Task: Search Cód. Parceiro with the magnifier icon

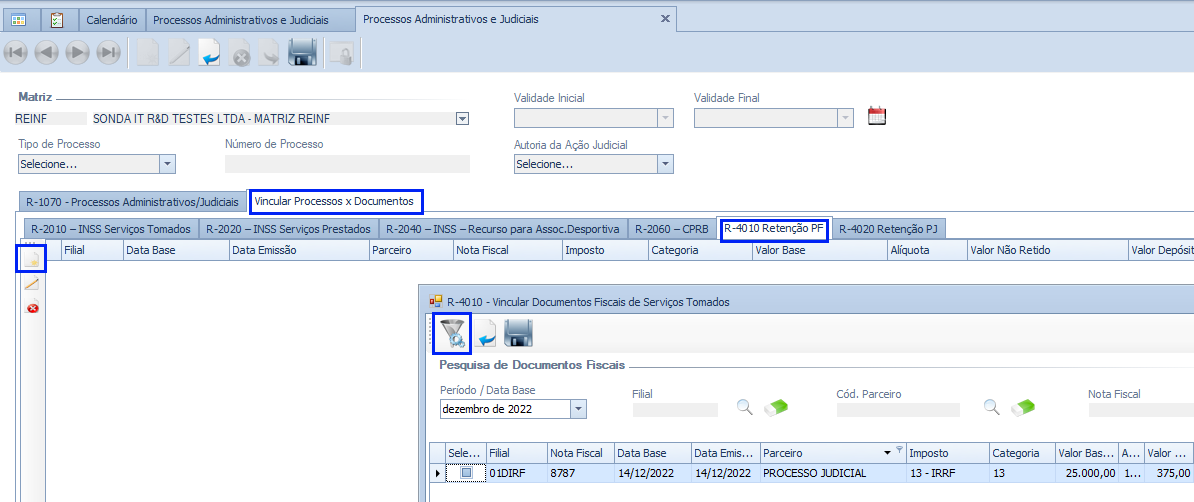Action: coord(991,407)
